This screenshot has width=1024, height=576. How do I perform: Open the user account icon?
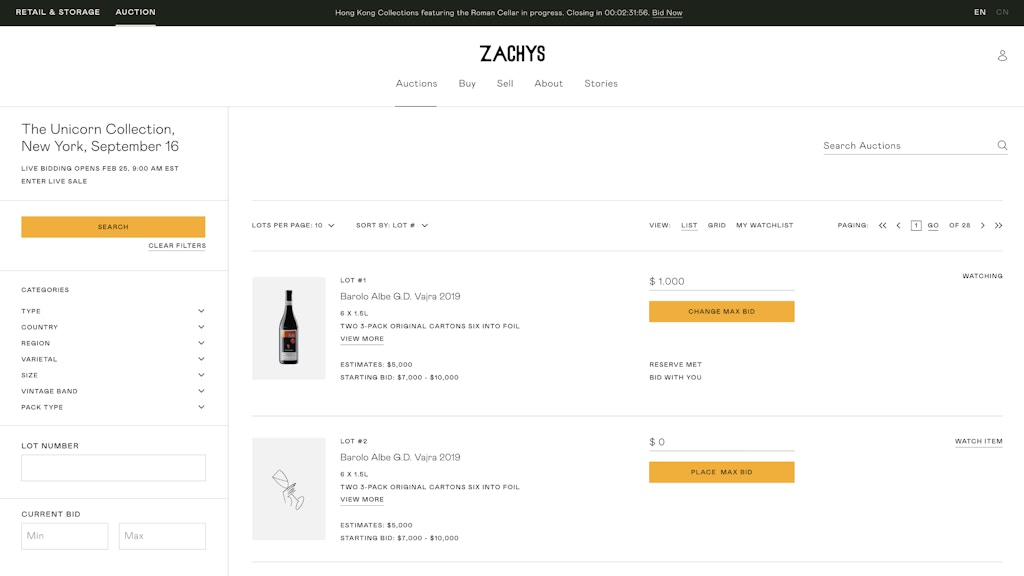(x=1002, y=56)
